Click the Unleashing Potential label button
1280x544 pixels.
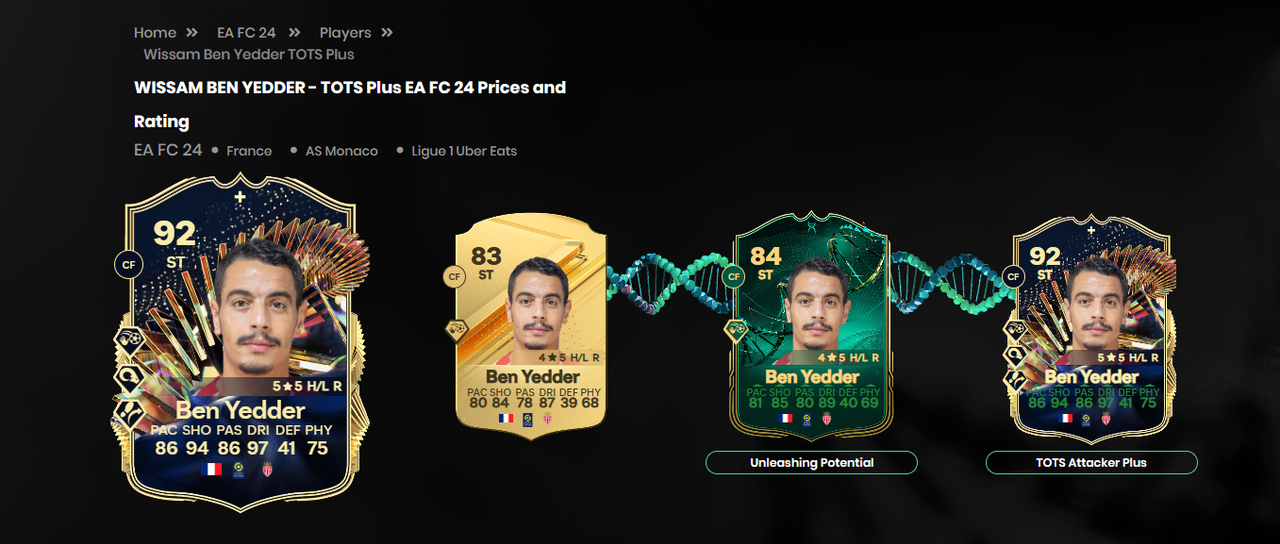[812, 462]
